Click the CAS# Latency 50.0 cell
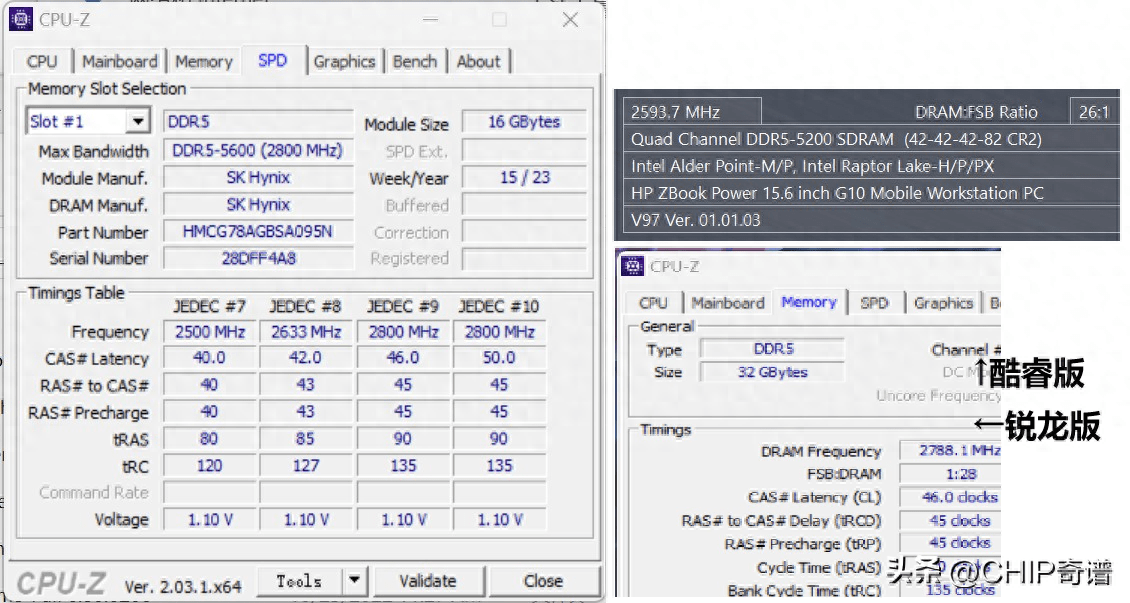The width and height of the screenshot is (1130, 603). [x=499, y=358]
